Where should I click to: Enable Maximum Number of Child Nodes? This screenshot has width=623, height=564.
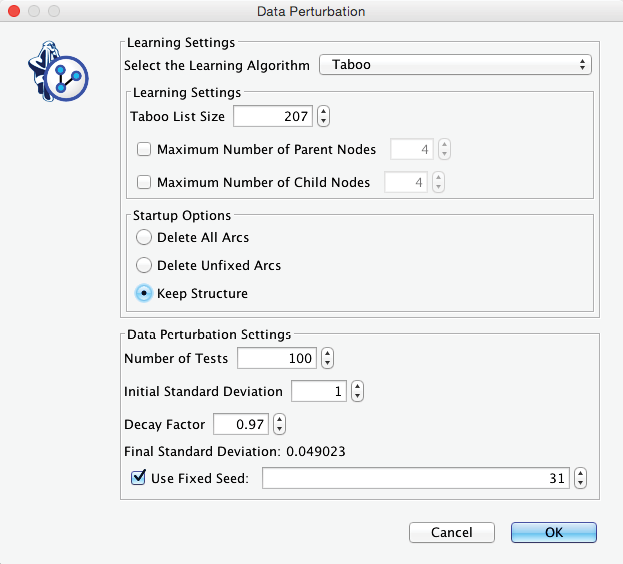(x=144, y=182)
